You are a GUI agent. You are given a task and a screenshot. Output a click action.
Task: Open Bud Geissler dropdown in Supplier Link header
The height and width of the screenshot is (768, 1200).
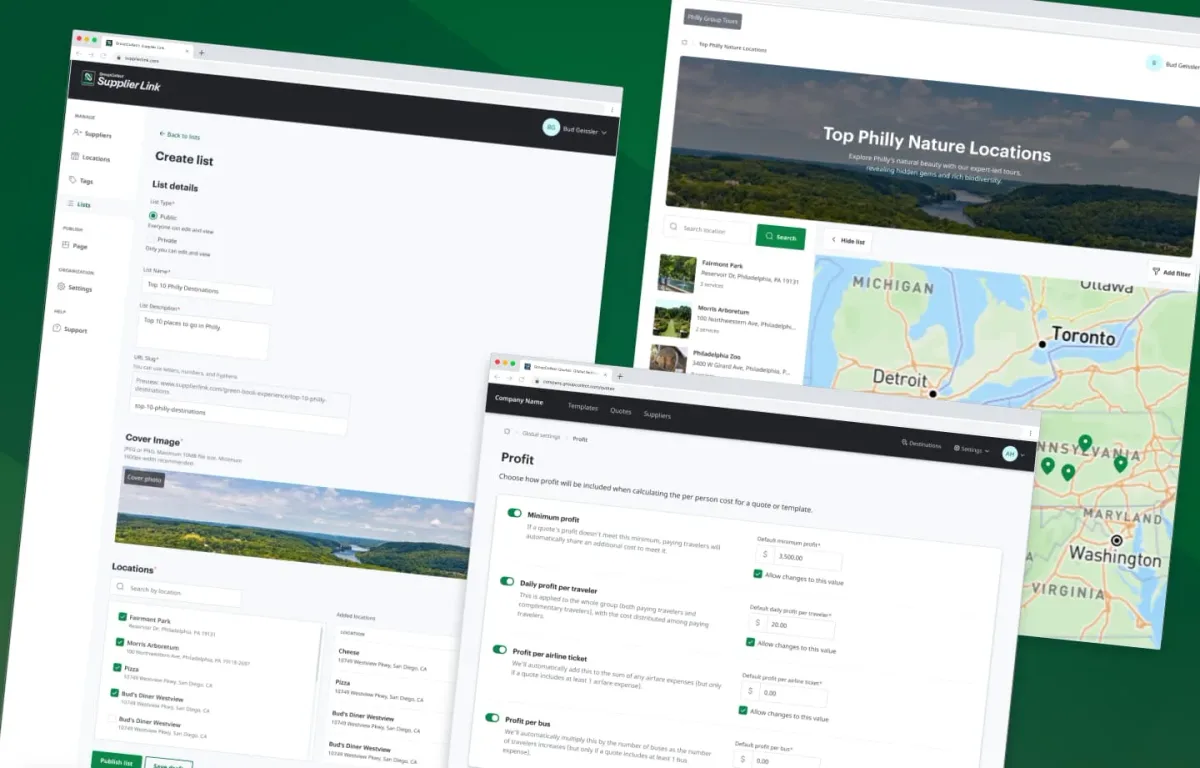coord(586,130)
